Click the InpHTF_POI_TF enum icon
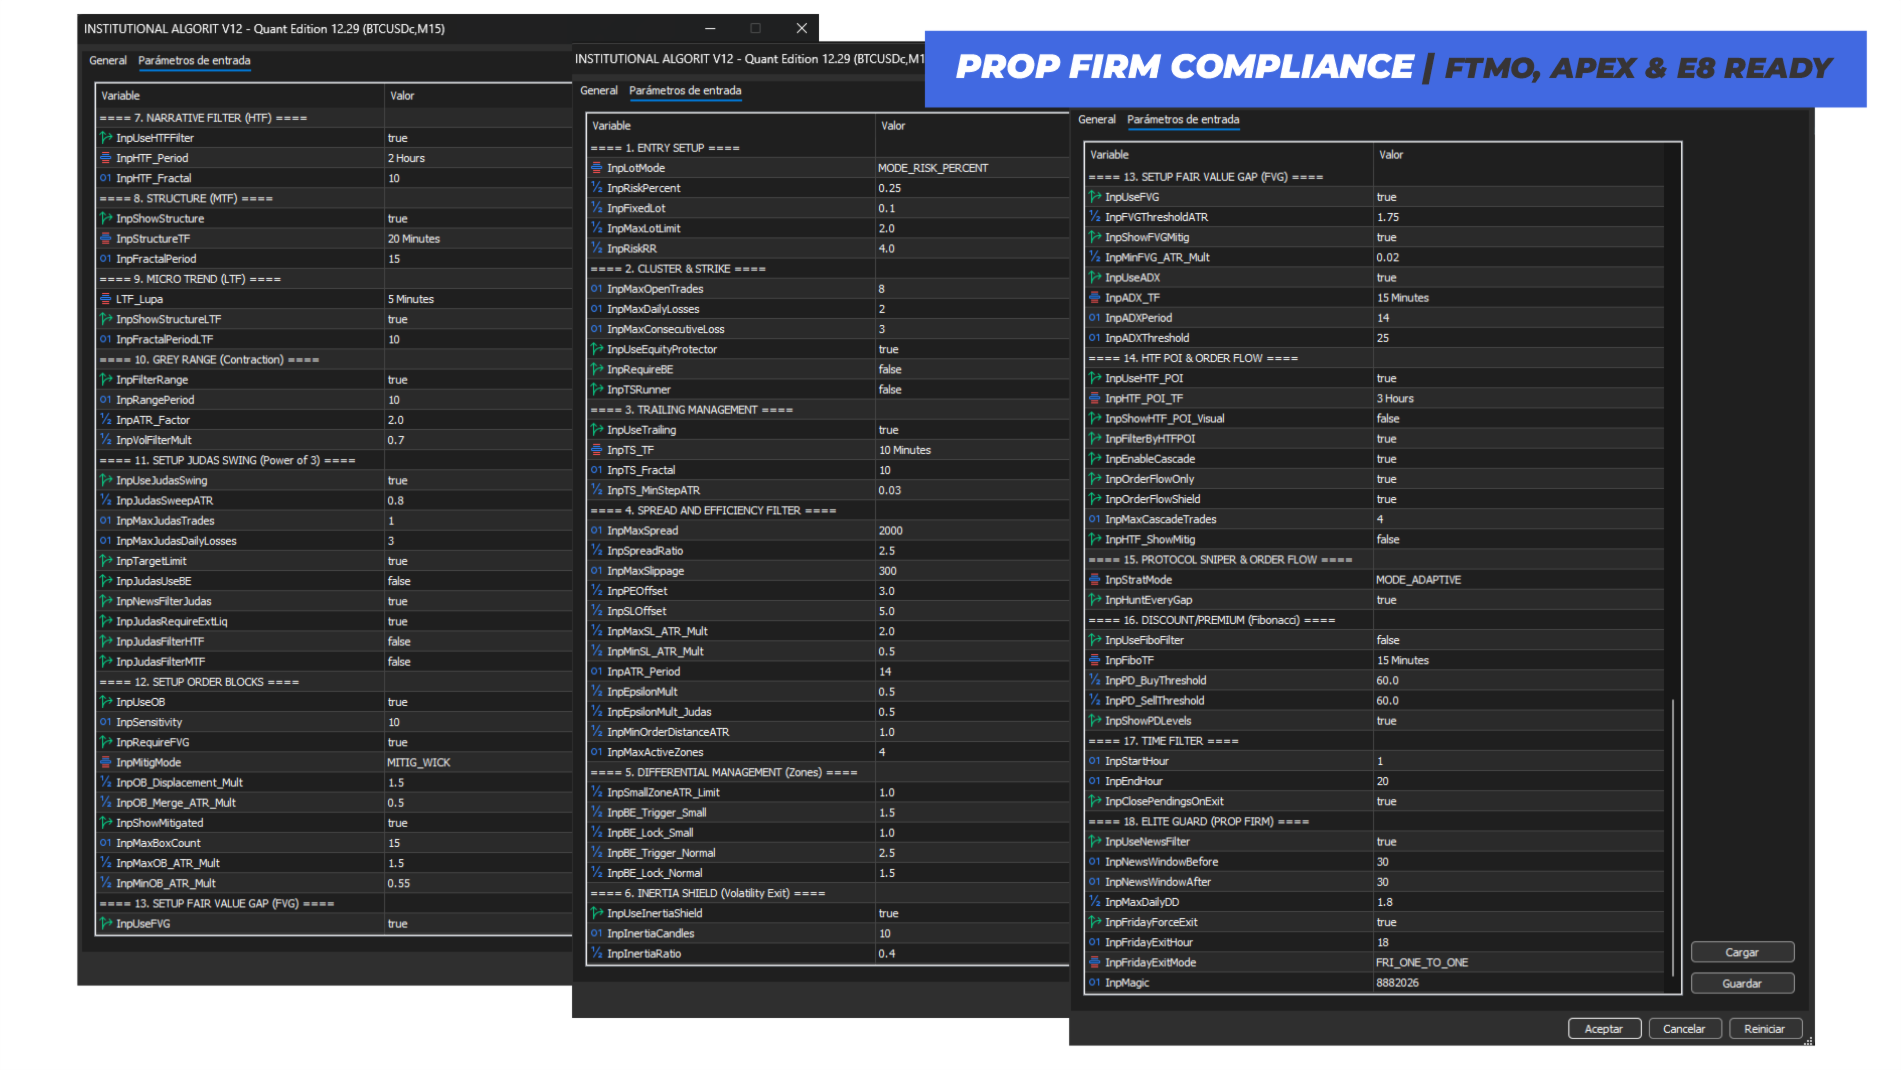The height and width of the screenshot is (1070, 1901). click(1094, 398)
